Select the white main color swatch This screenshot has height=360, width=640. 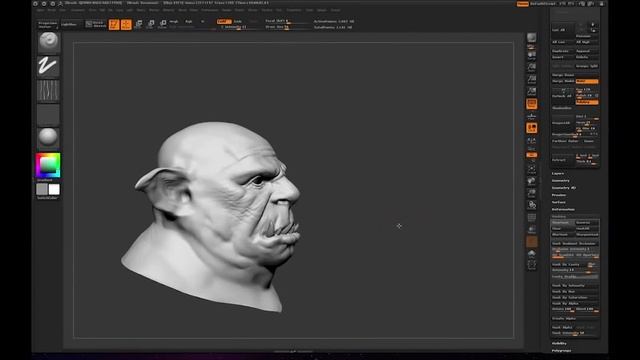[x=54, y=189]
